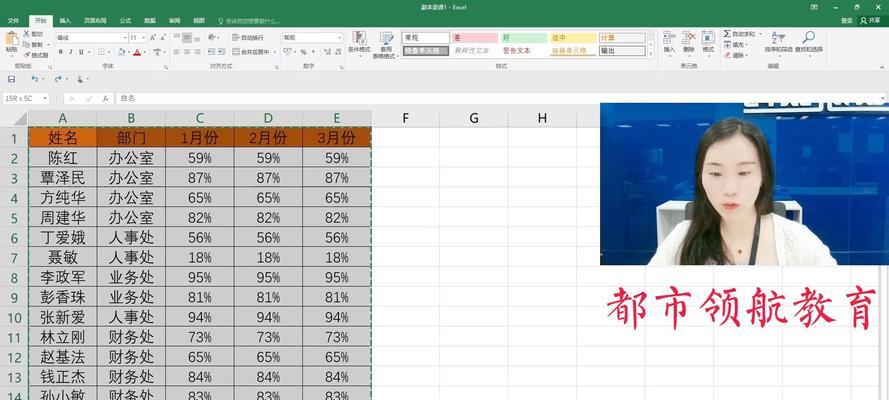The height and width of the screenshot is (400, 889).
Task: Open the fill color dropdown arrow
Action: click(x=128, y=52)
